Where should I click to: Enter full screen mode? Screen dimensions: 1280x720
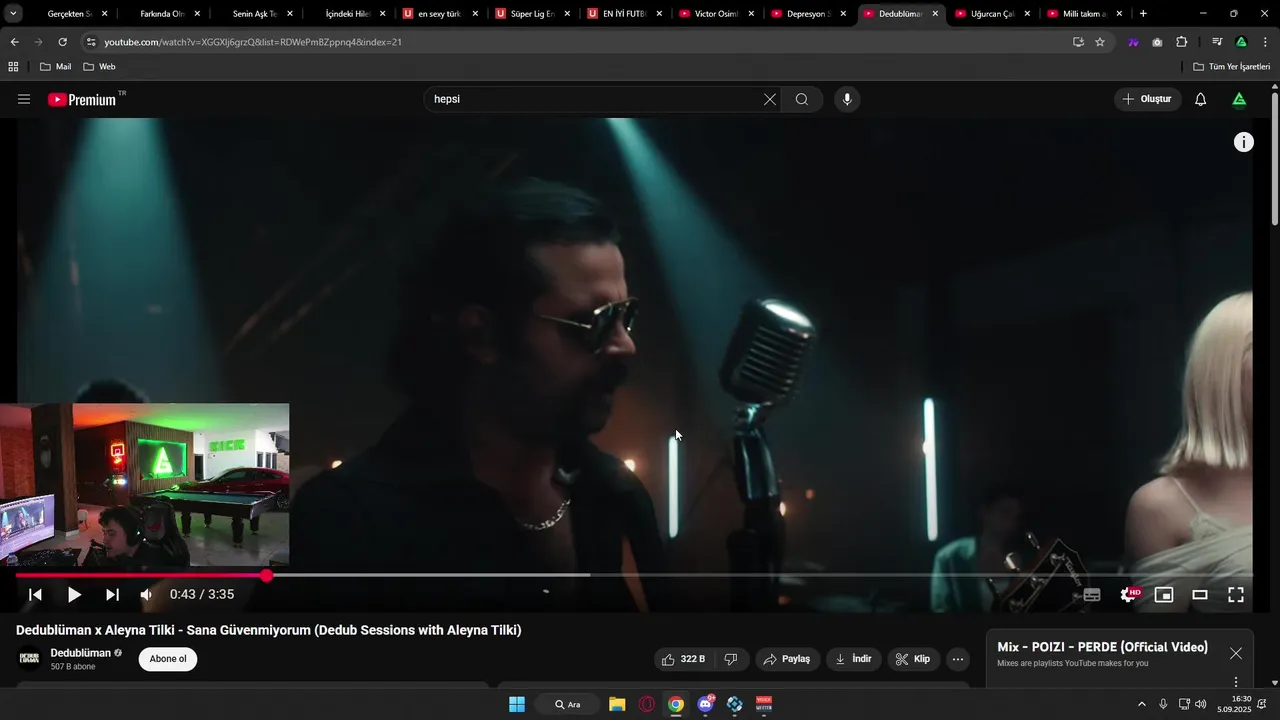(1236, 594)
